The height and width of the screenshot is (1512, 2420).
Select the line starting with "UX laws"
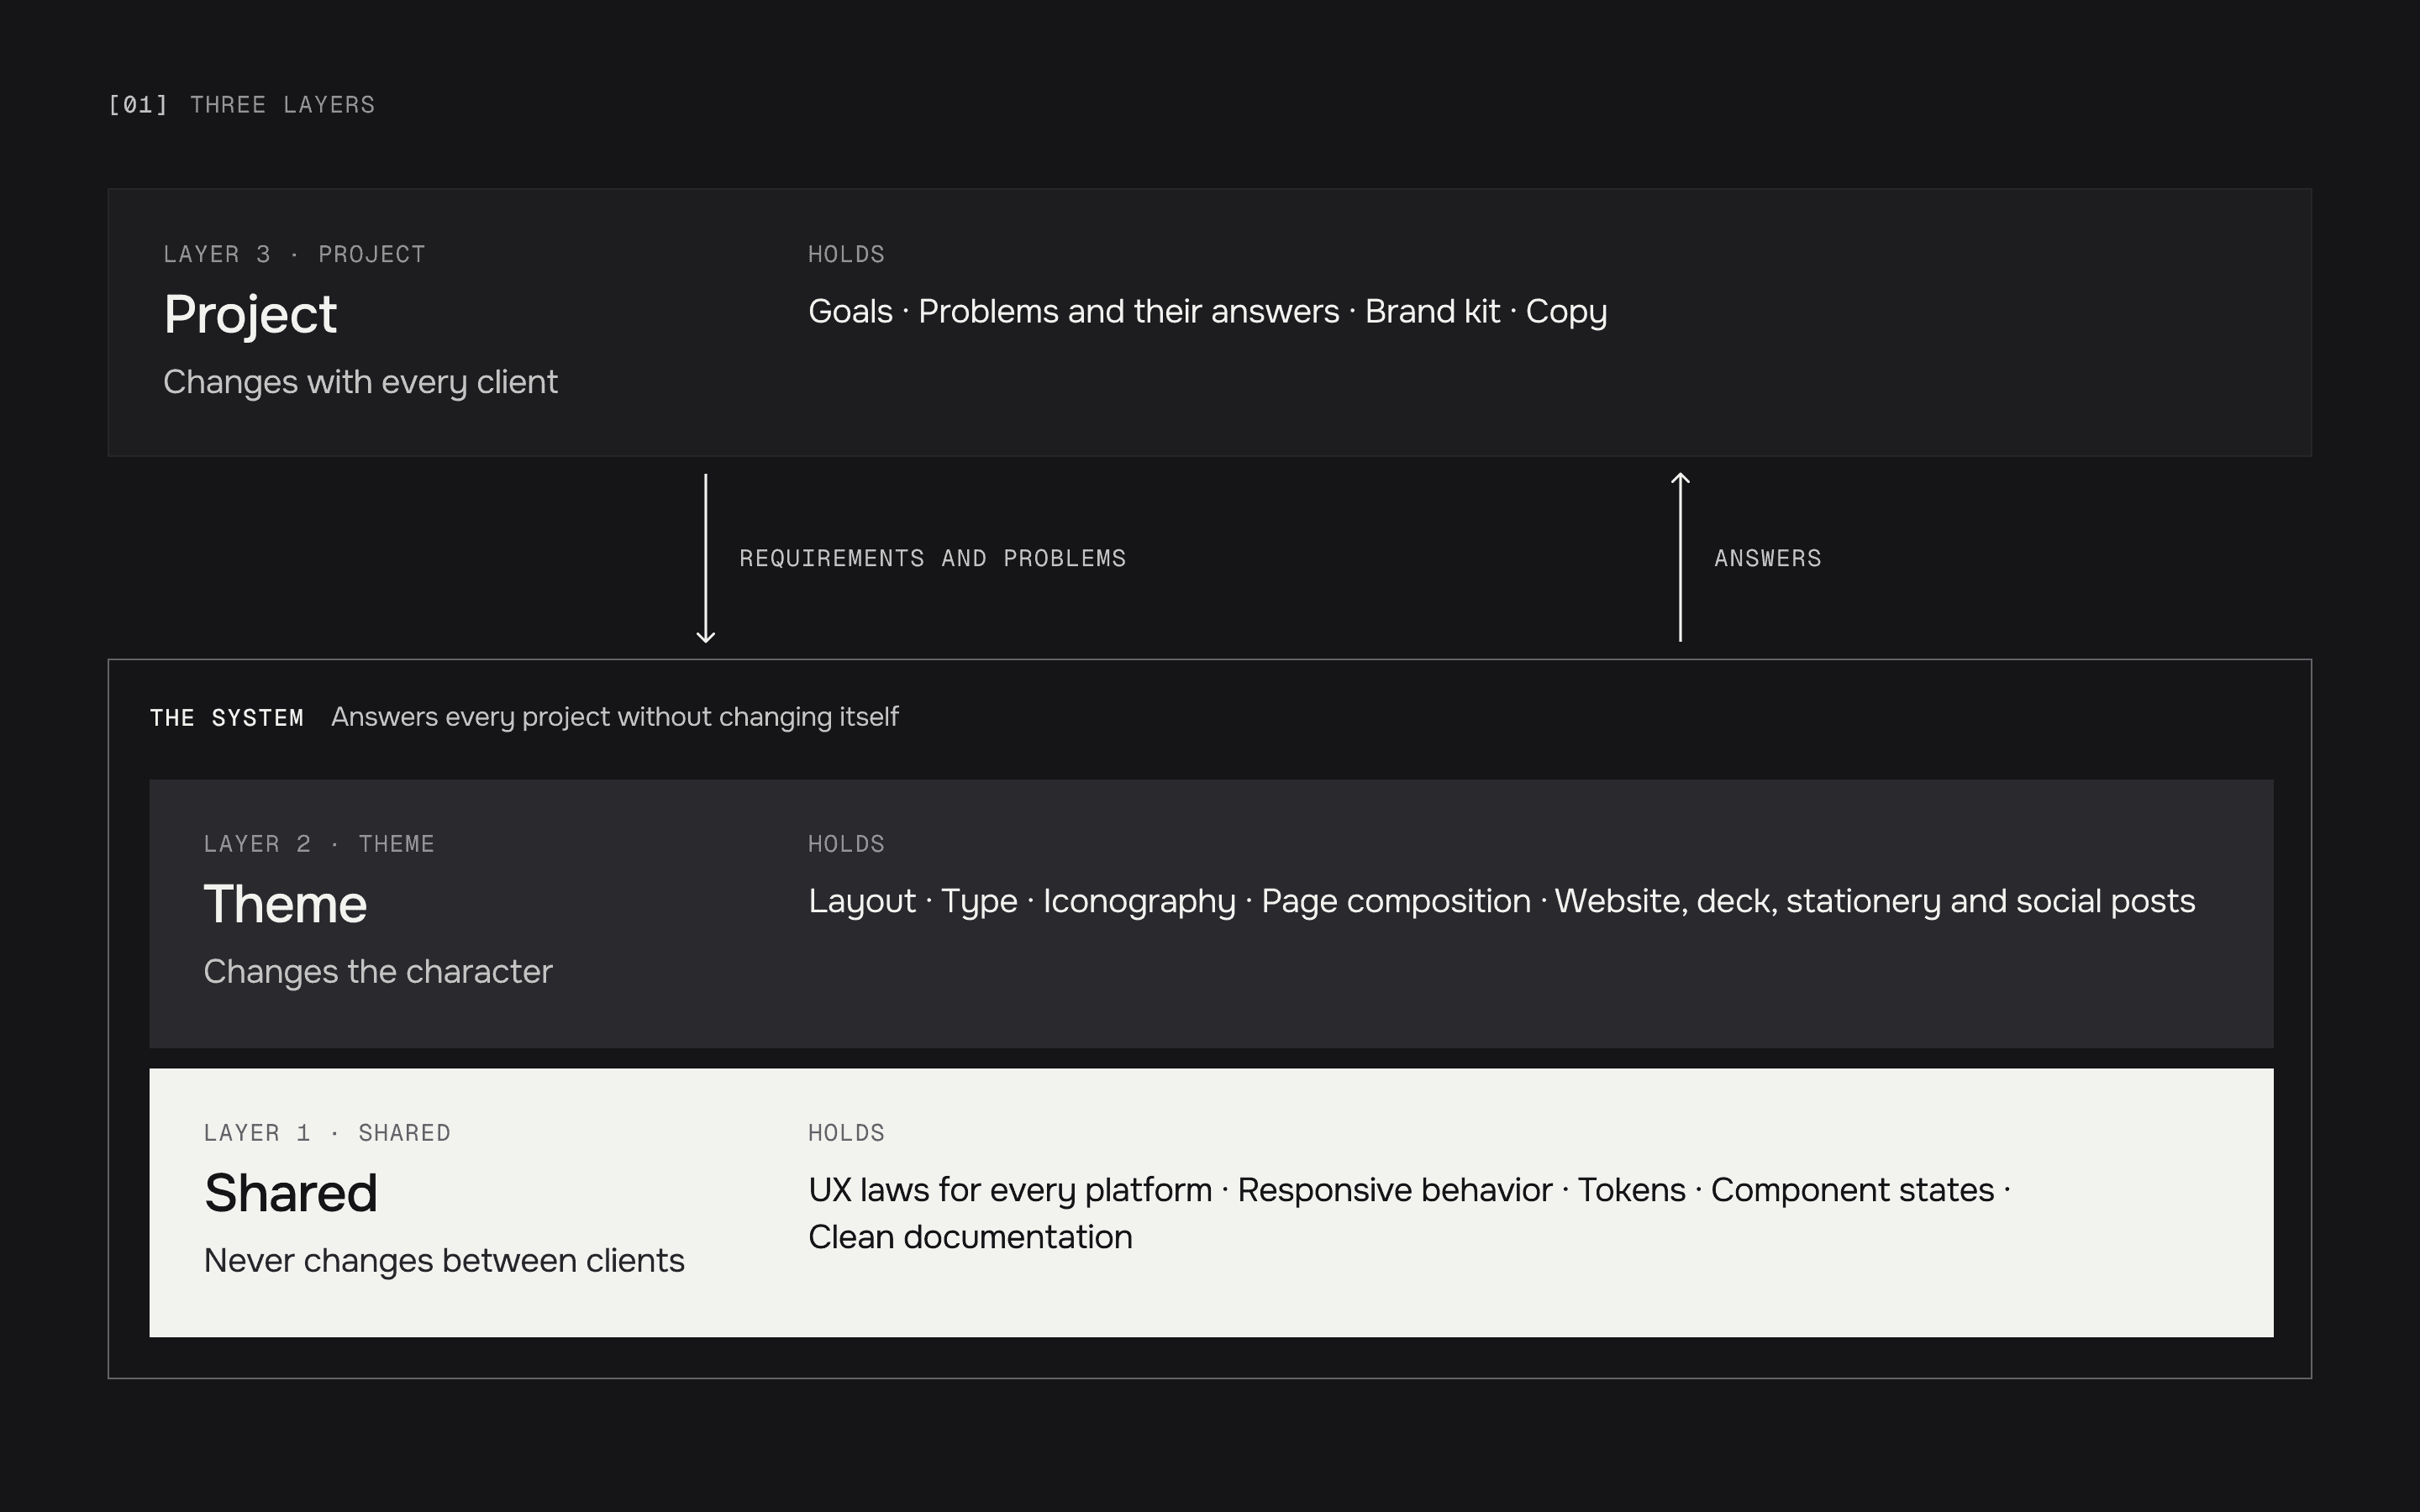click(x=1410, y=1190)
